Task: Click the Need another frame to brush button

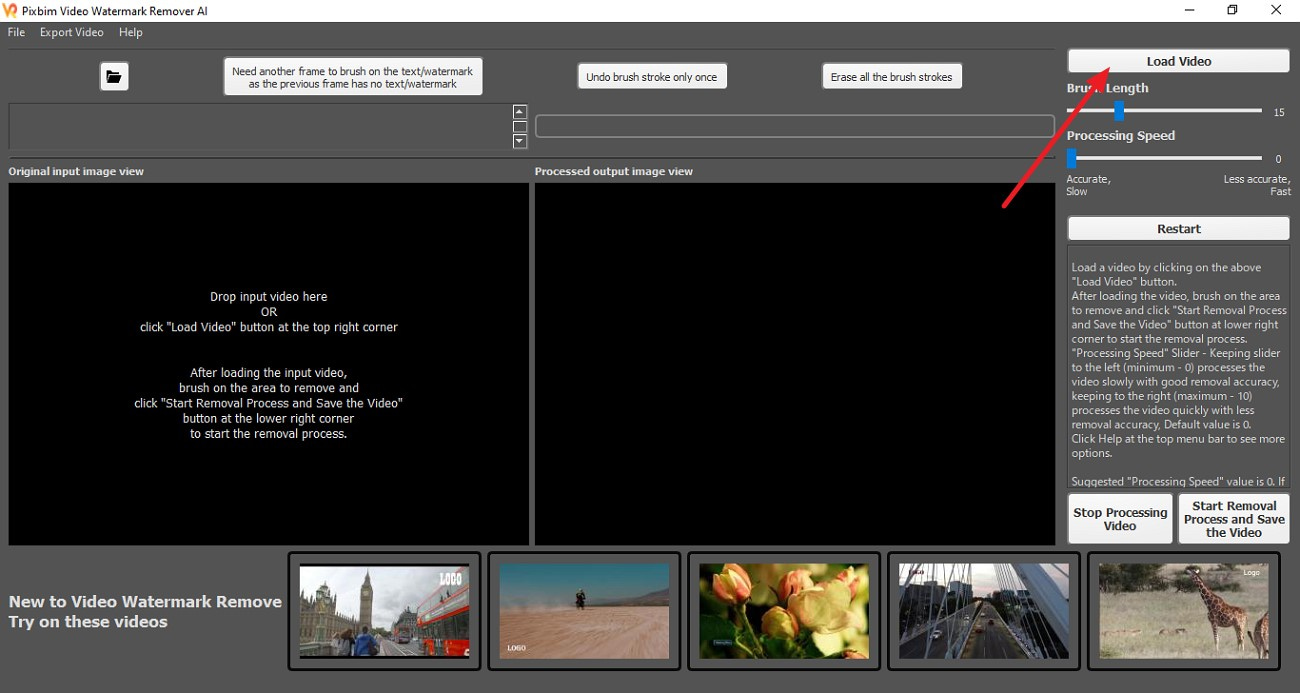Action: point(353,77)
